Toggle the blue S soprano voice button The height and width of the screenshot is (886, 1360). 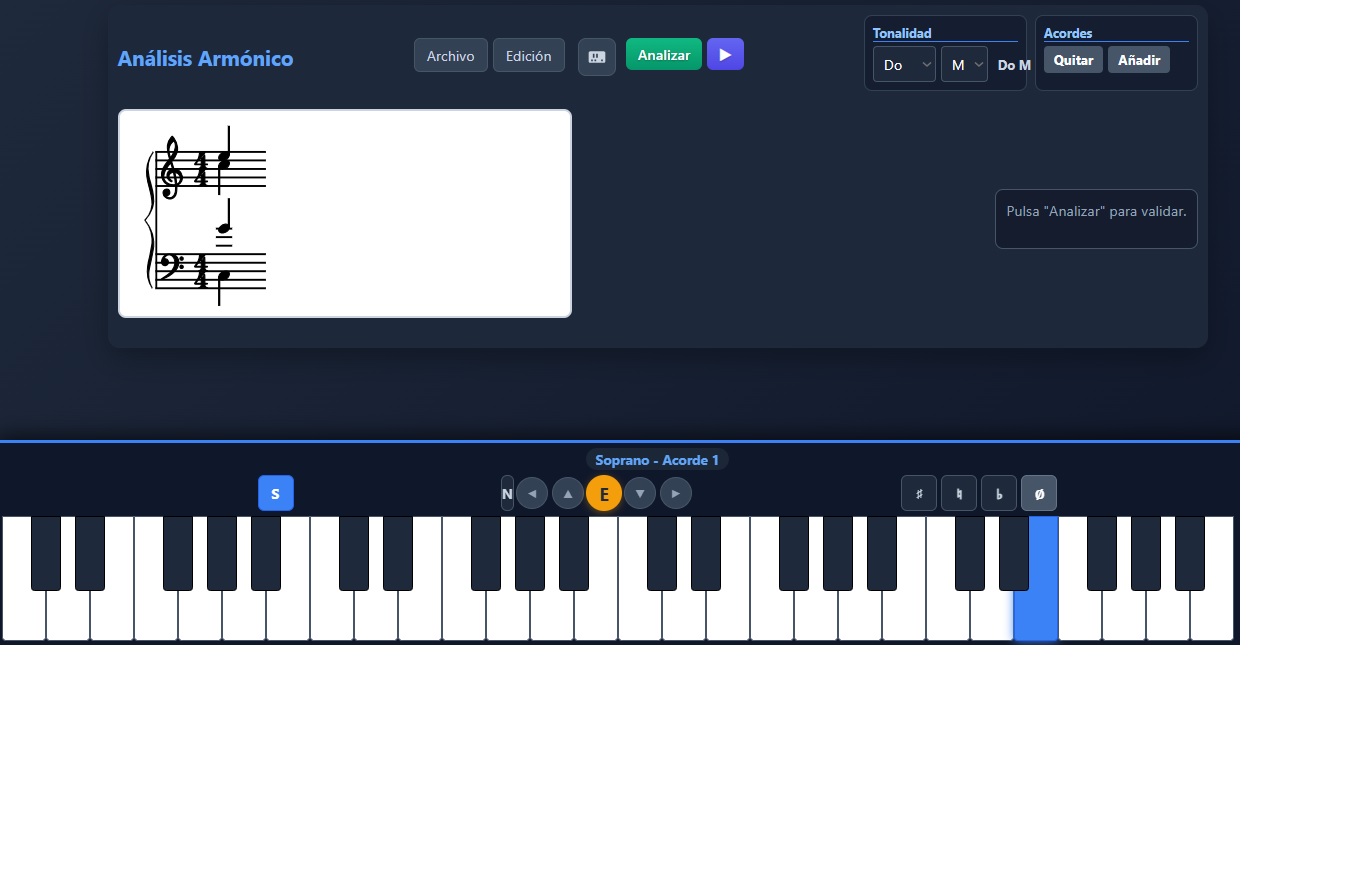click(276, 493)
